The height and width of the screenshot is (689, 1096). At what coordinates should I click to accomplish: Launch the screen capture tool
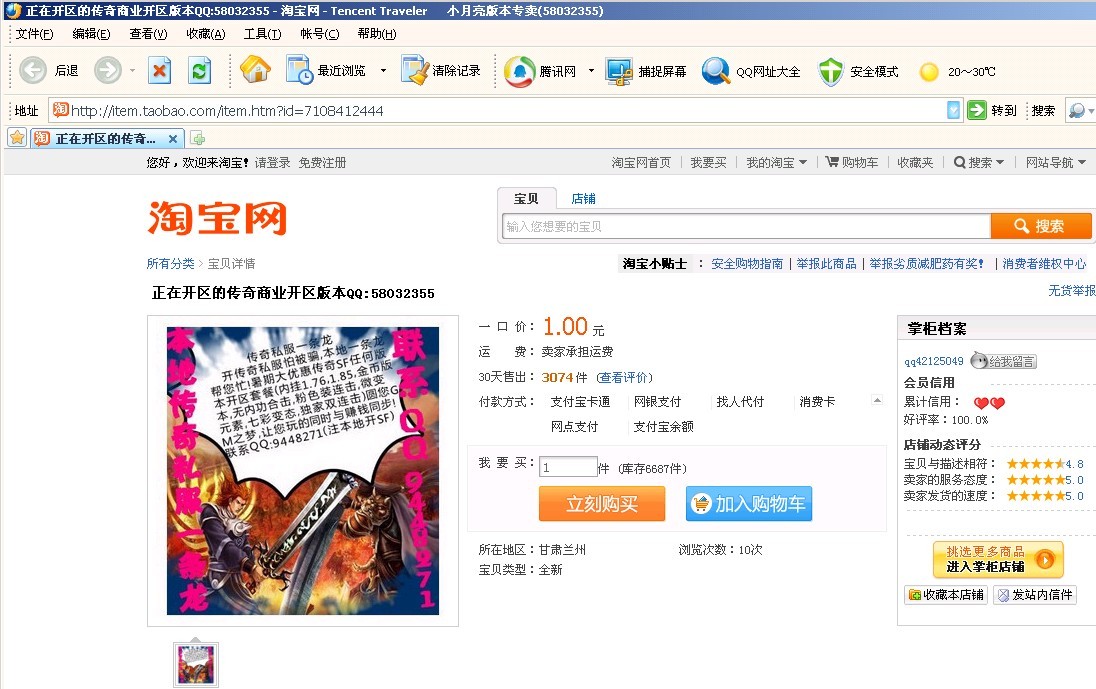click(620, 71)
